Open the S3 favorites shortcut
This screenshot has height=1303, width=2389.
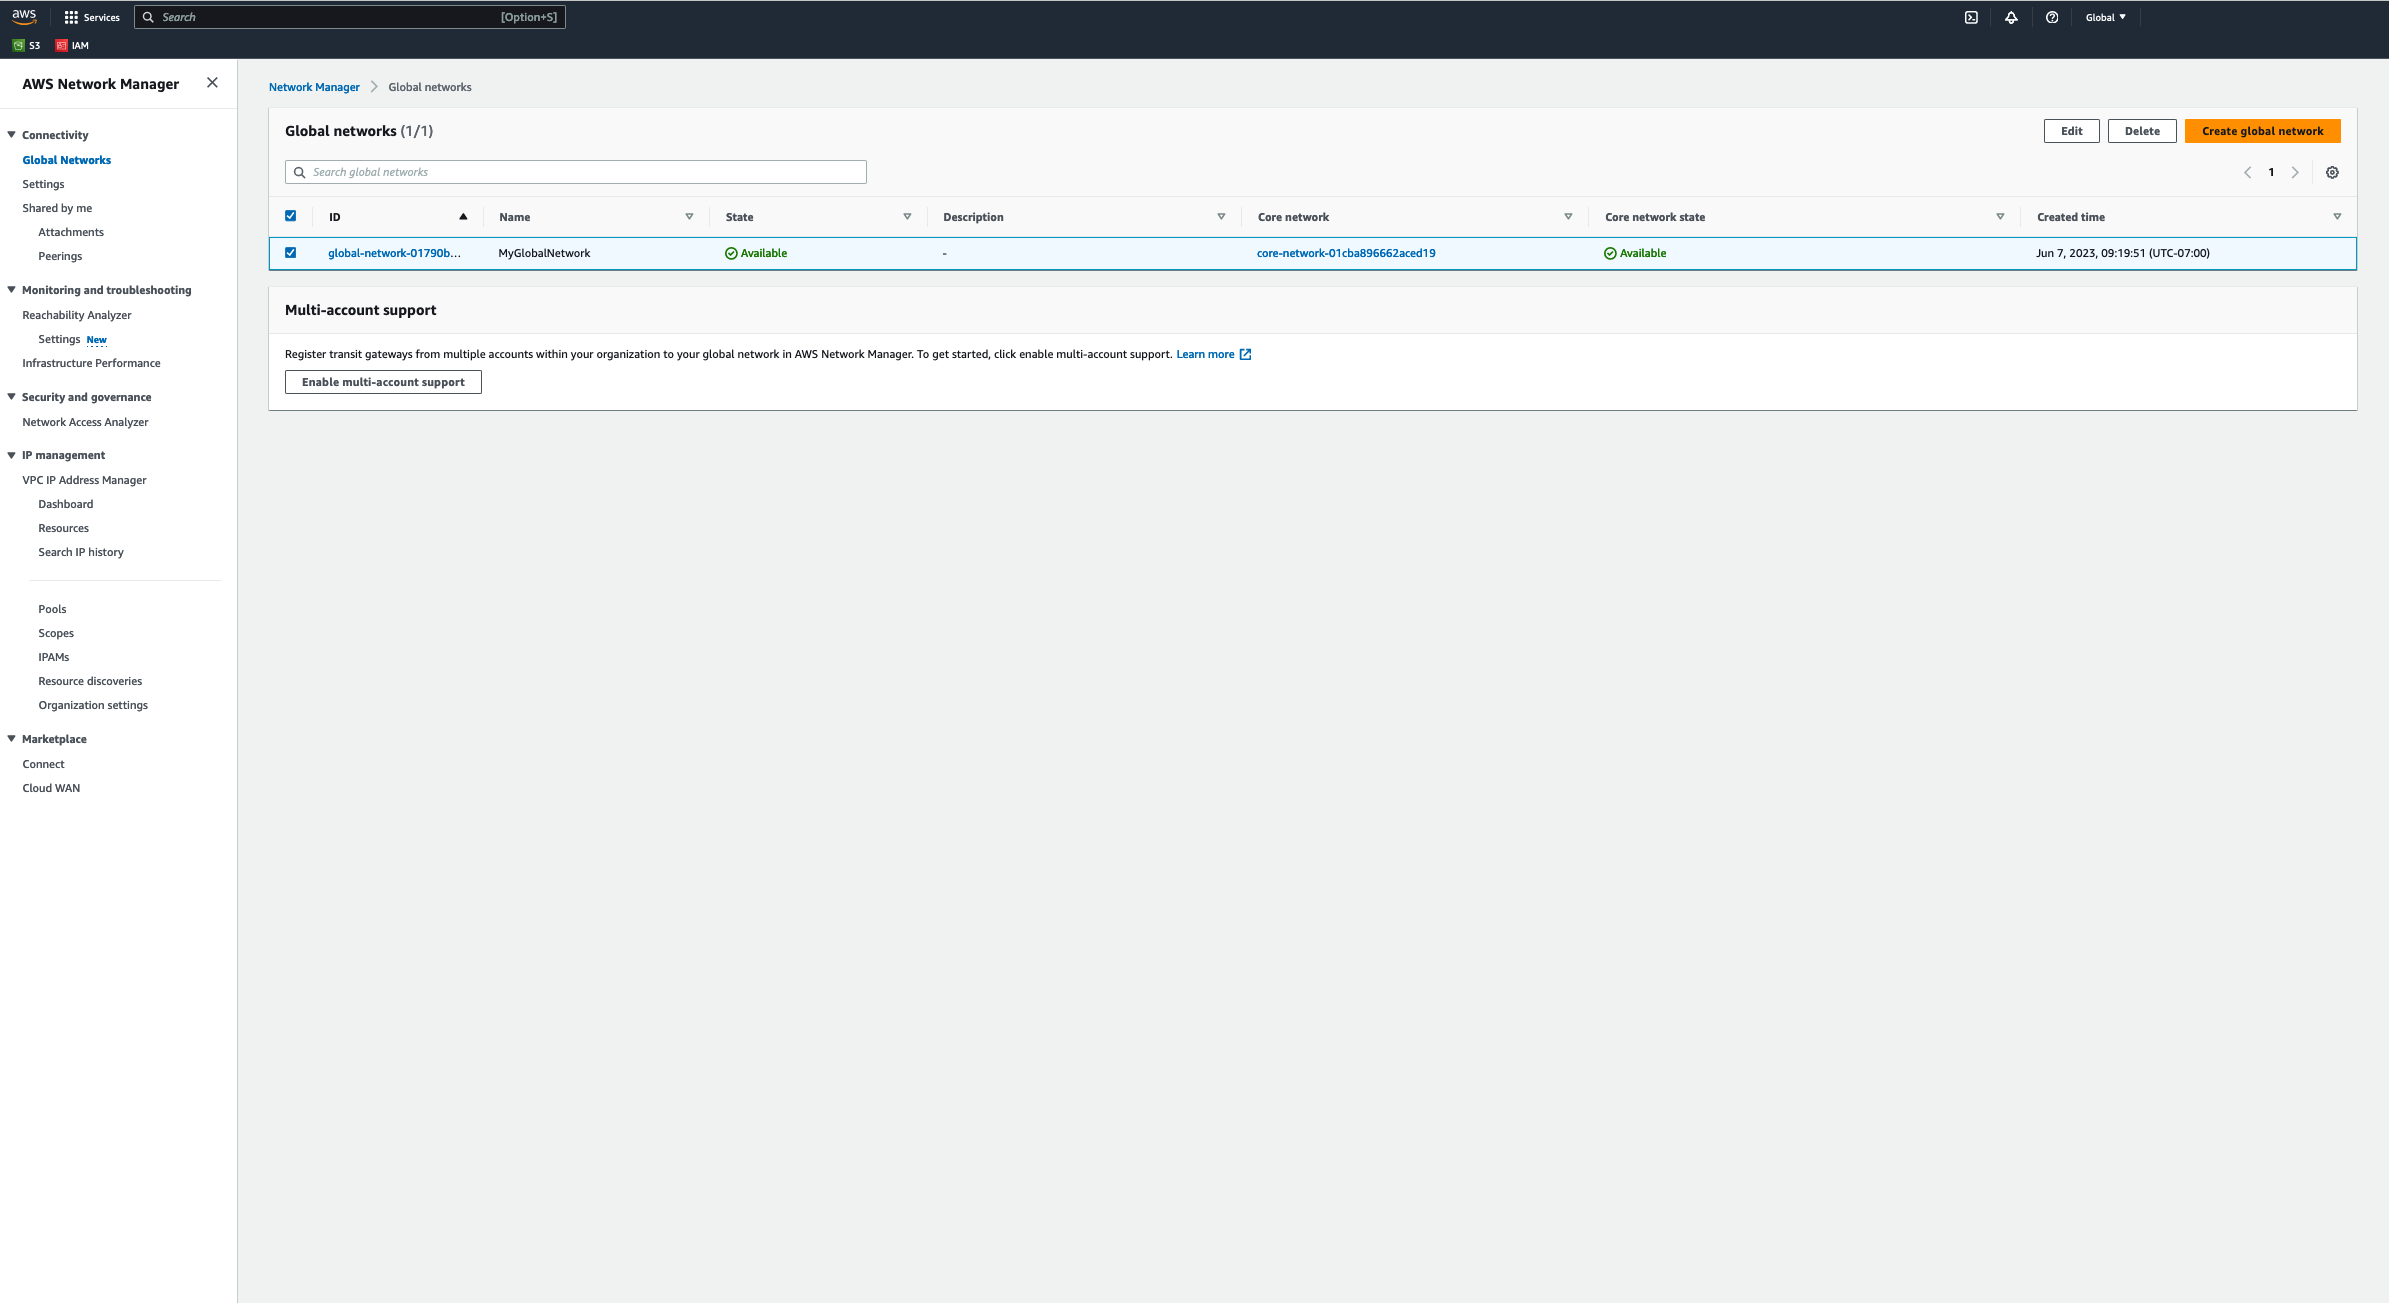[26, 45]
